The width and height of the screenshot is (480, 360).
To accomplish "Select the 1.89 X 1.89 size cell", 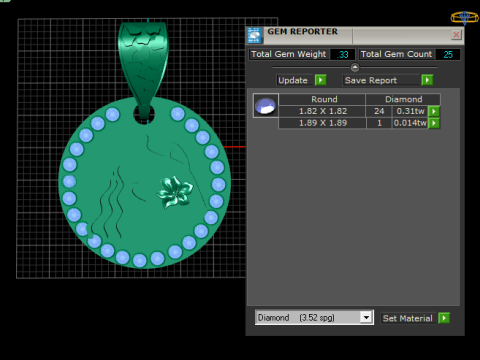I will point(322,123).
